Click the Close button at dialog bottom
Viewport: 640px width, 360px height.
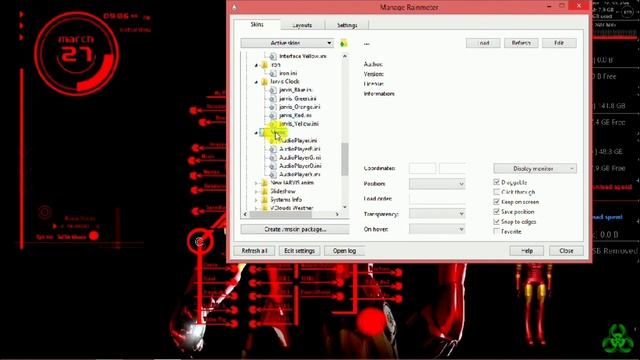point(566,251)
